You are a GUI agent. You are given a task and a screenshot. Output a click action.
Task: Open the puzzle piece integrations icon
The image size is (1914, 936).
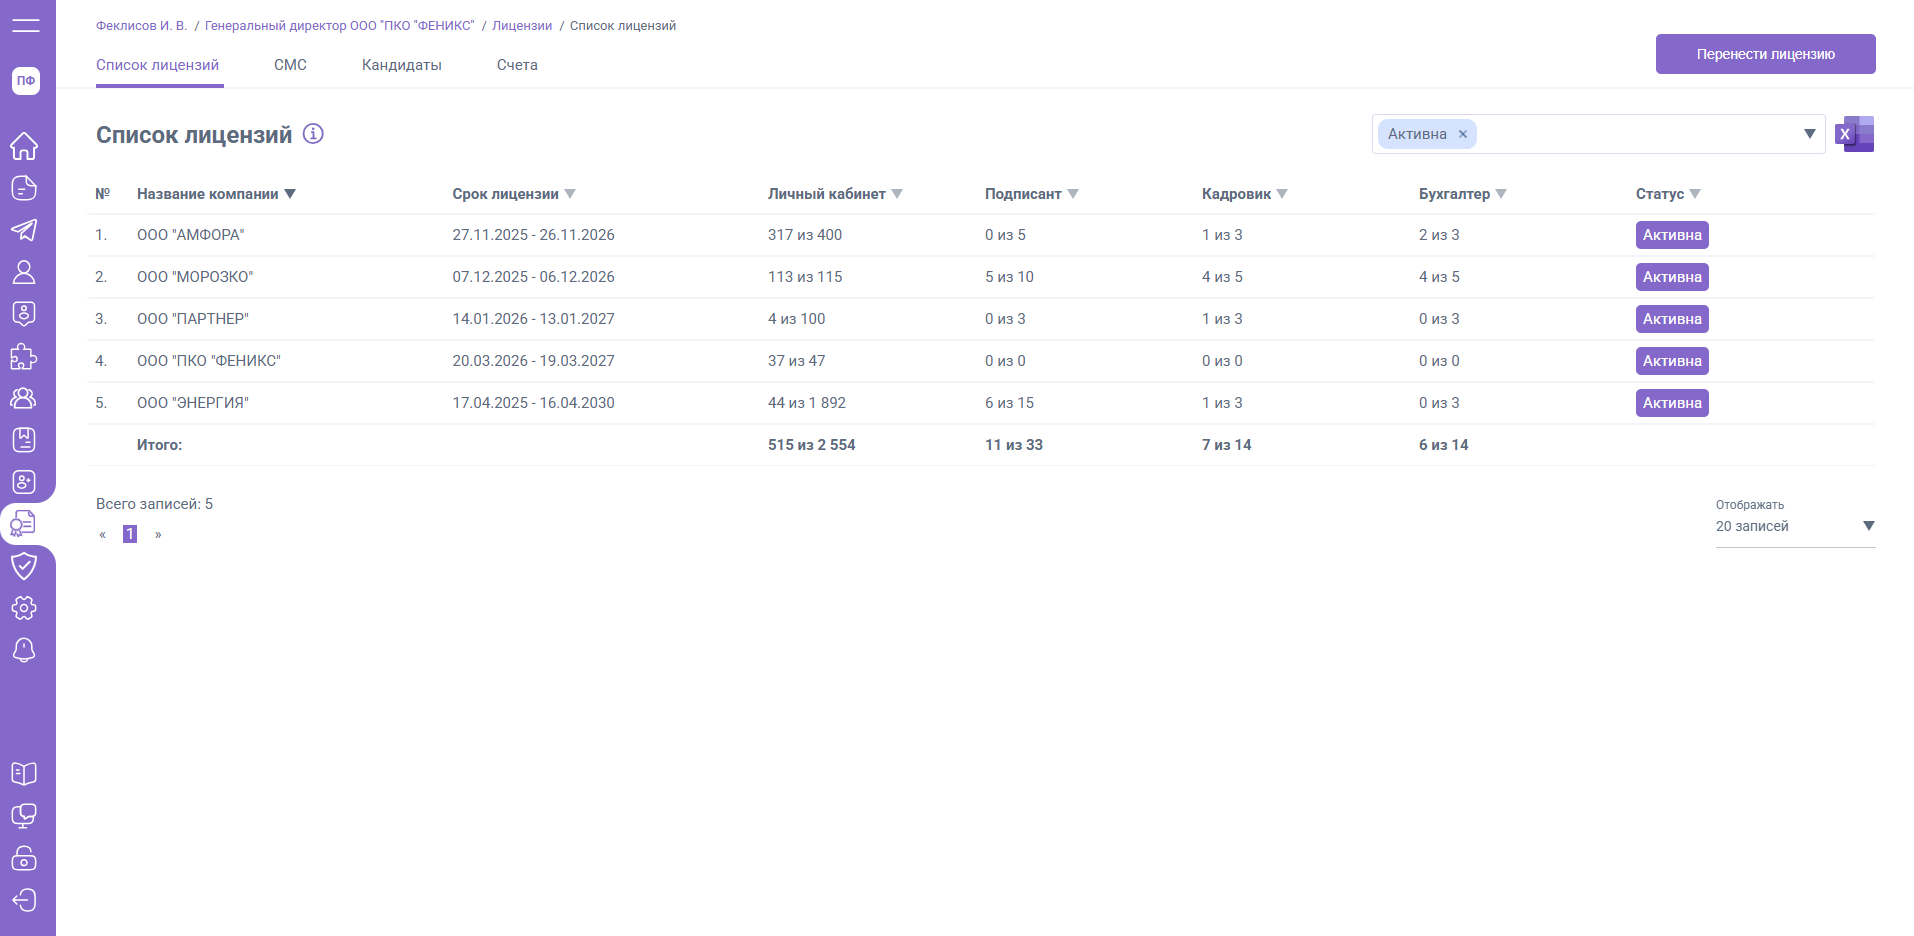[24, 356]
